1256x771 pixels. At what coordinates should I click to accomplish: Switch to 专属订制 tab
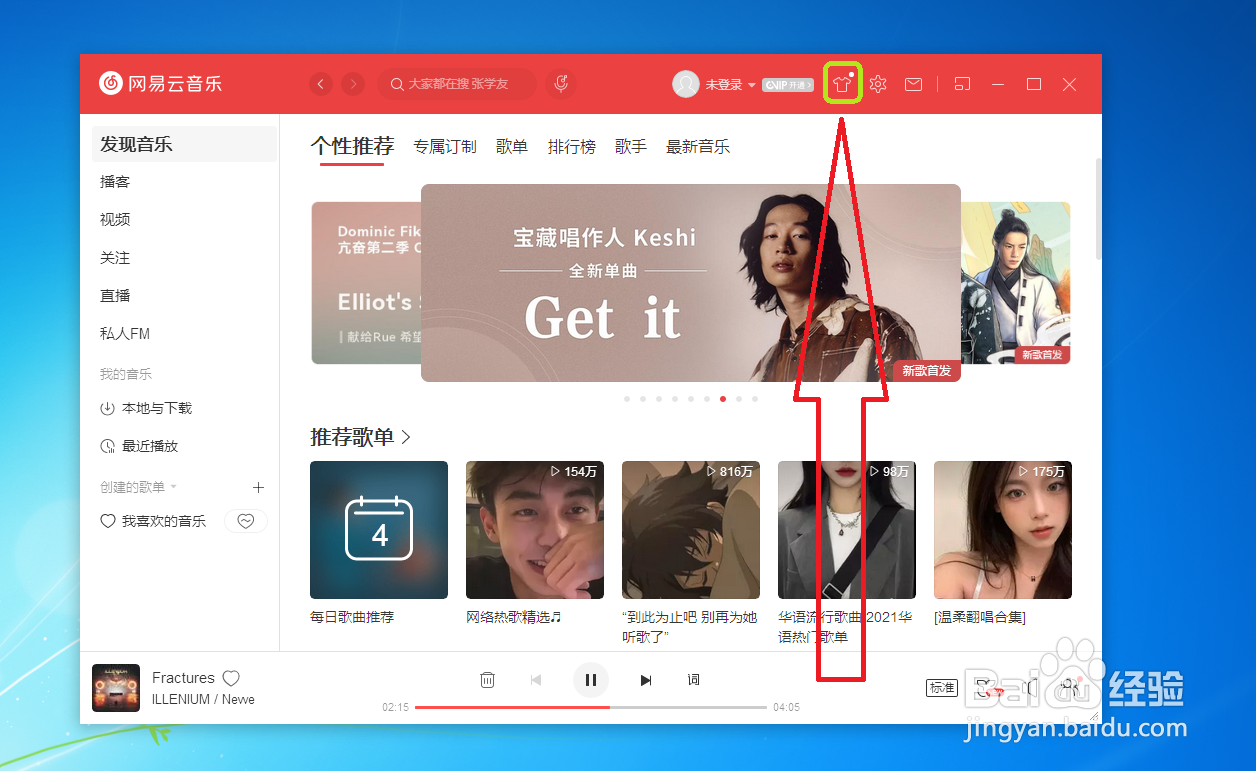coord(445,147)
